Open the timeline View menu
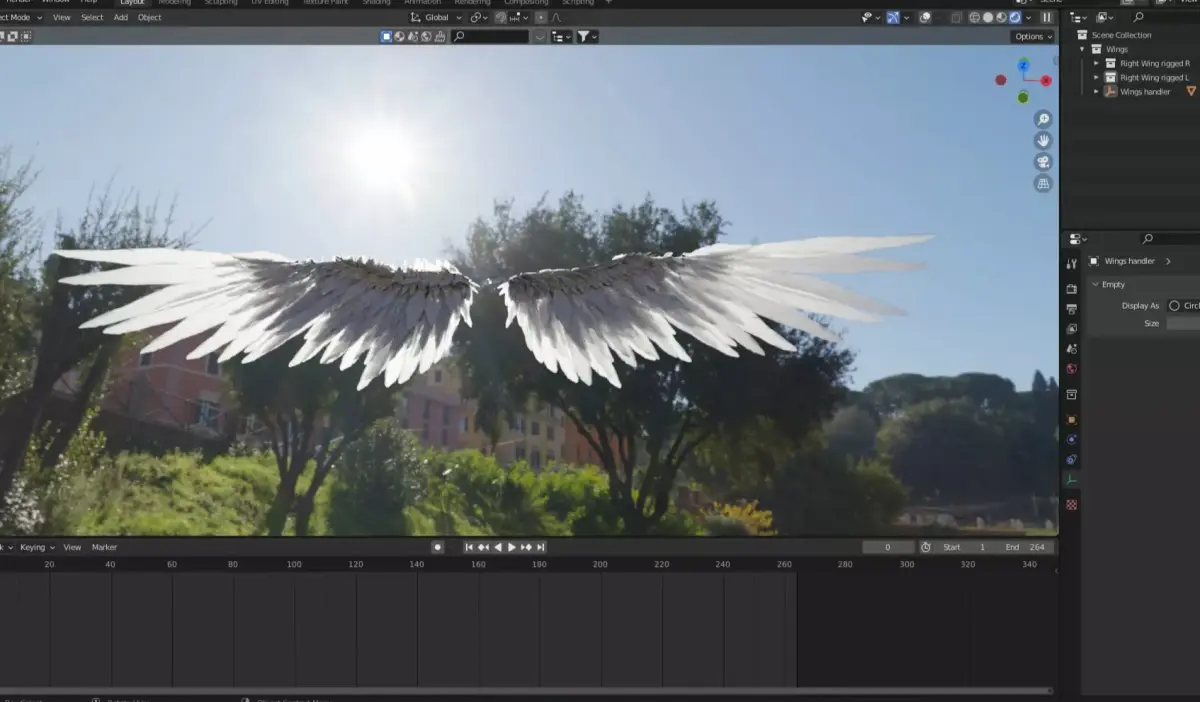 pos(72,547)
